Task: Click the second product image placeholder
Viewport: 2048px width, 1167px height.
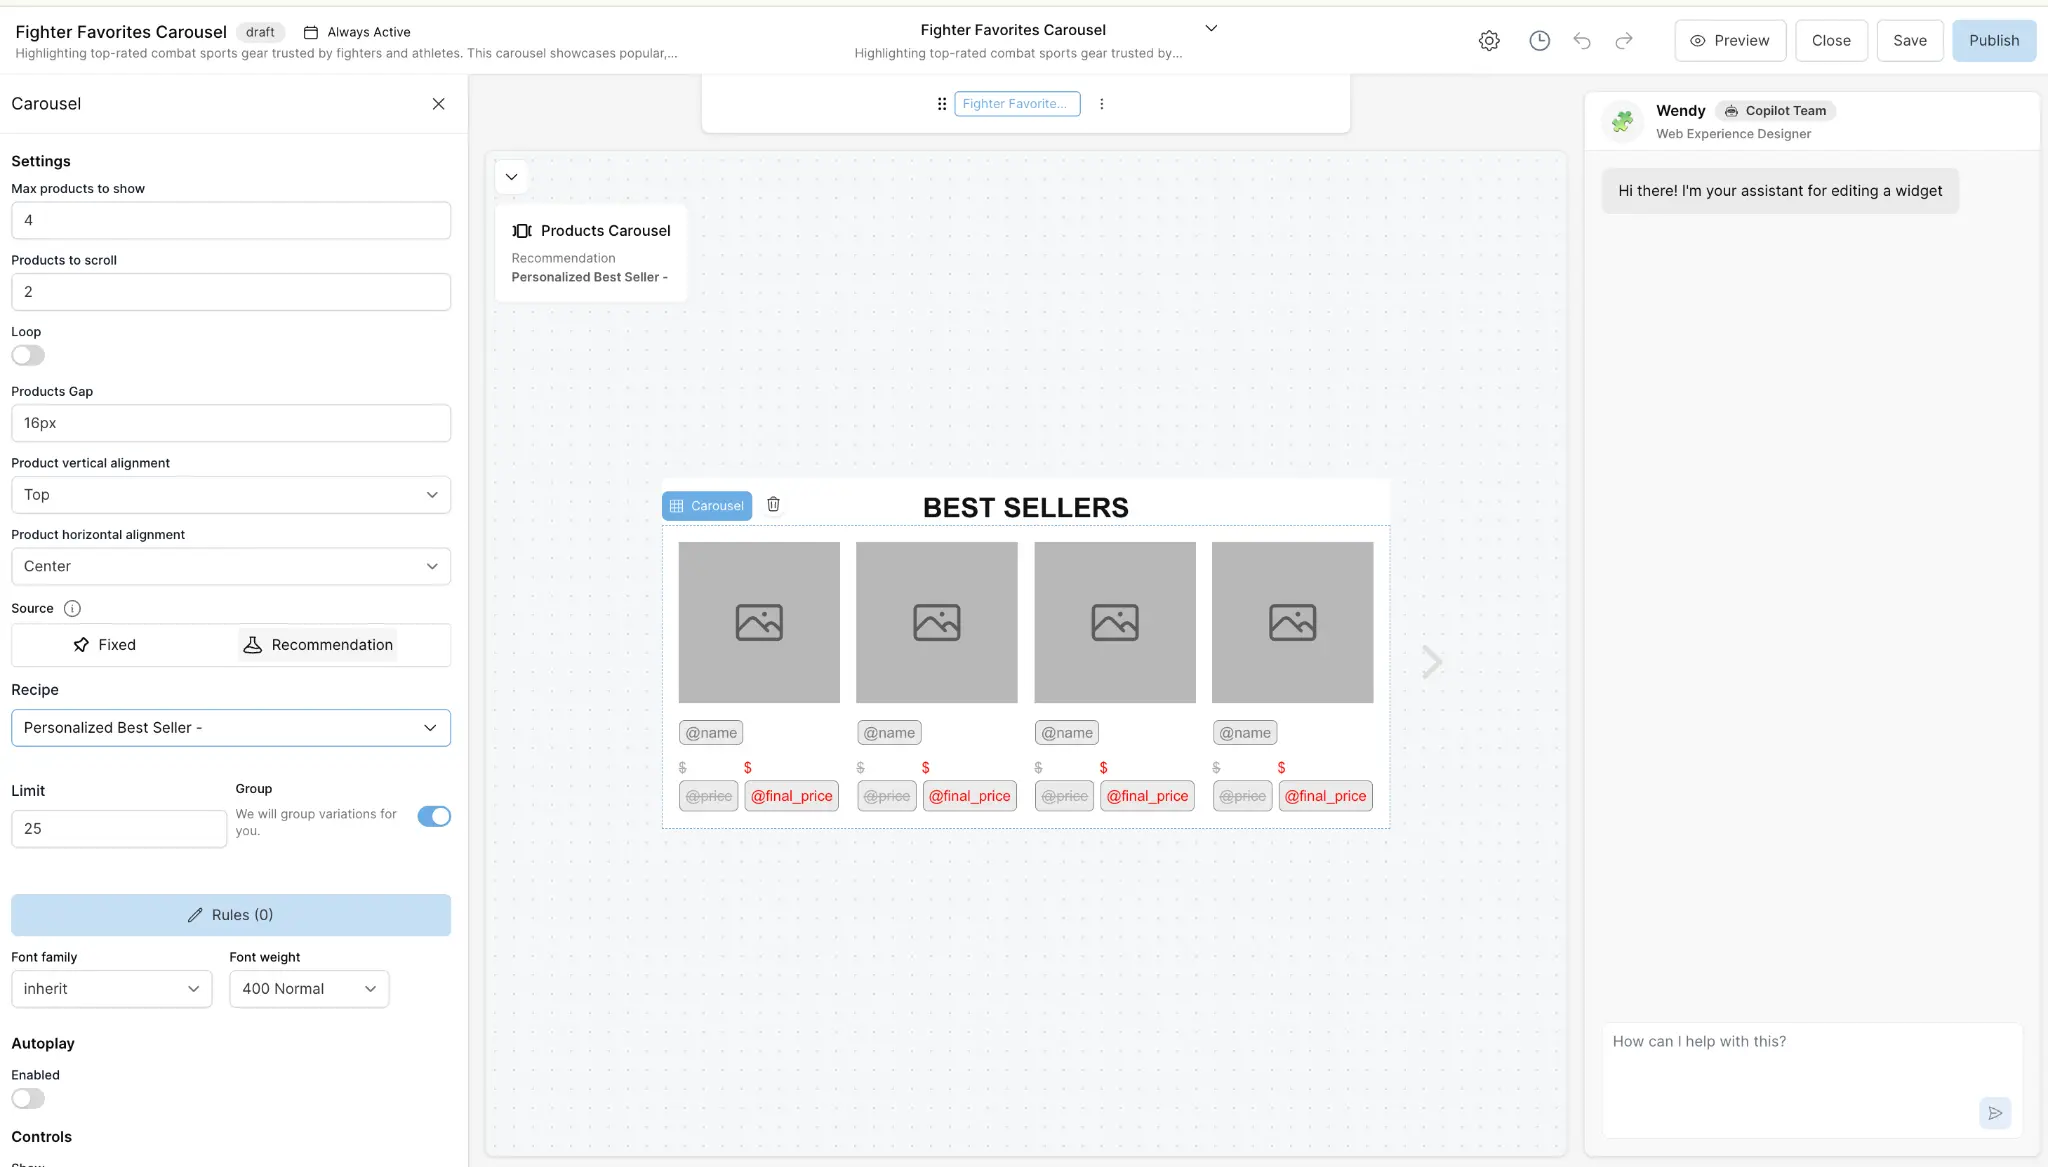Action: [x=937, y=623]
